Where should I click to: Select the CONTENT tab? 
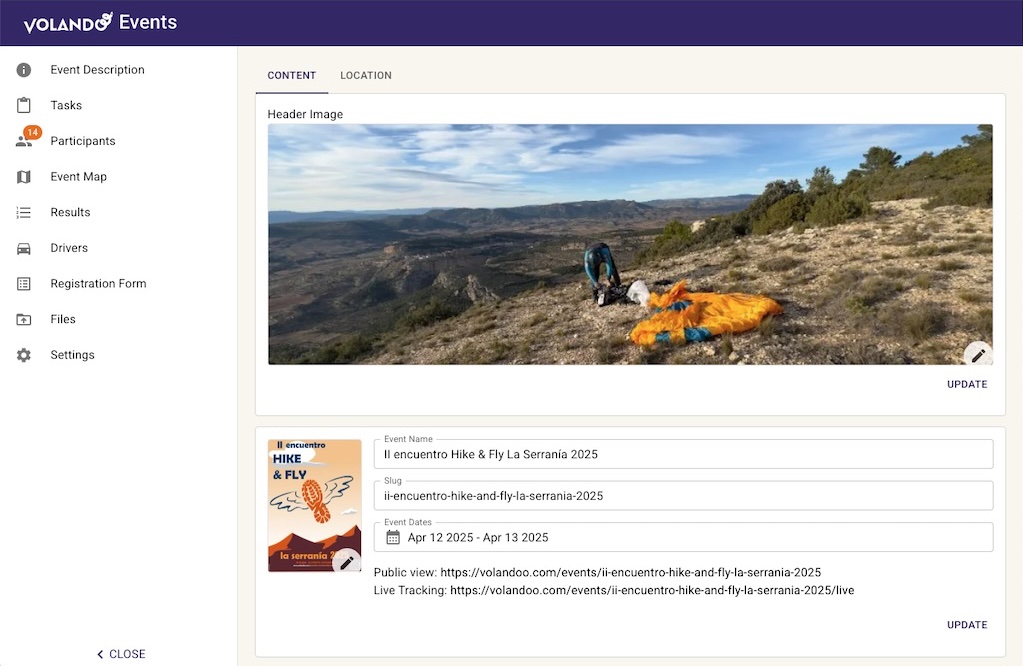tap(291, 75)
